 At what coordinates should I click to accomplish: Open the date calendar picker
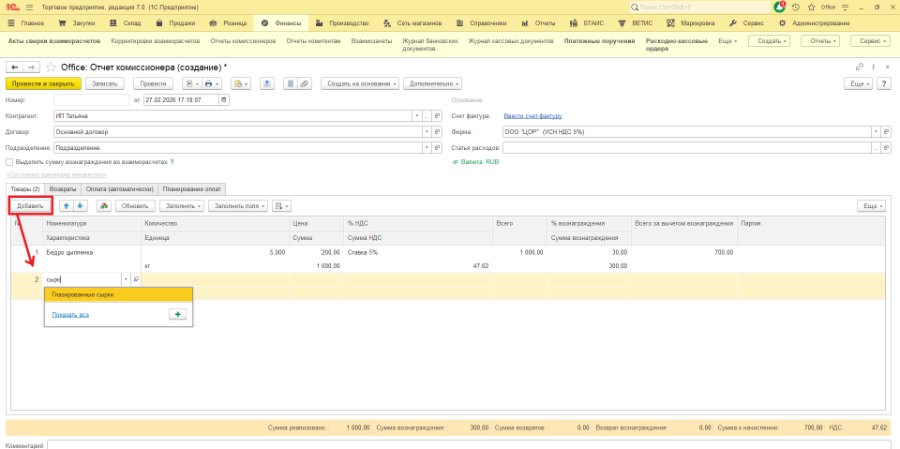[224, 100]
